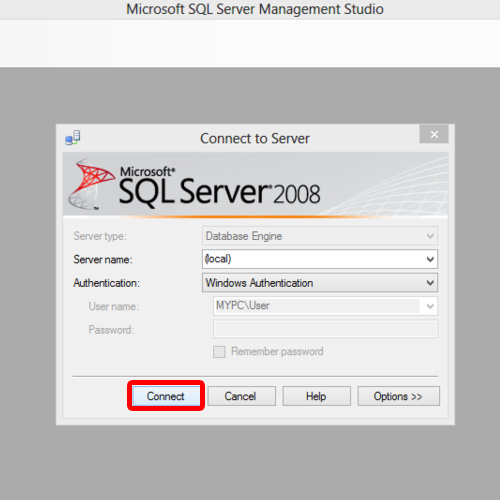Select the Windows Authentication combo box text
The height and width of the screenshot is (500, 500).
click(x=259, y=283)
